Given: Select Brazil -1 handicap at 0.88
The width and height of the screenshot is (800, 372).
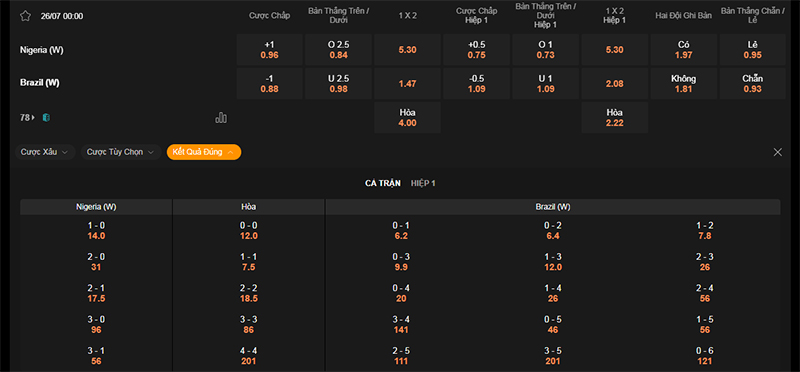Looking at the screenshot, I should [x=269, y=84].
